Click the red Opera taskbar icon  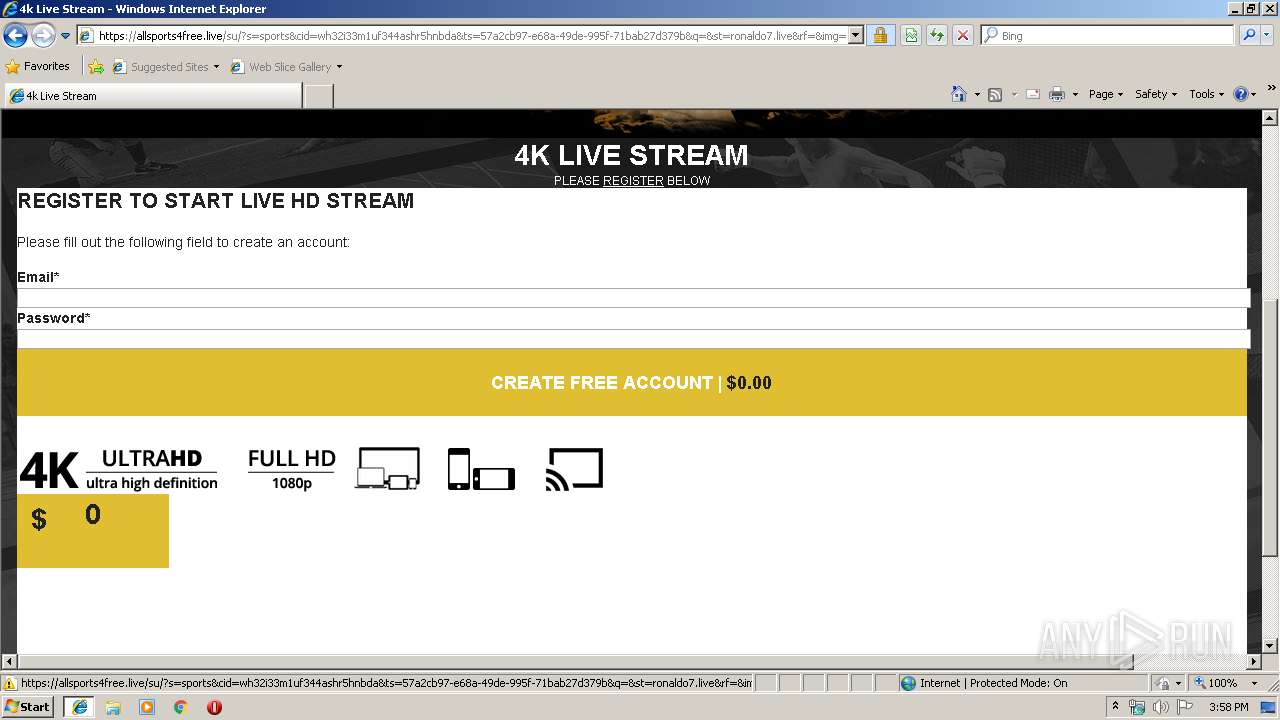coord(214,707)
